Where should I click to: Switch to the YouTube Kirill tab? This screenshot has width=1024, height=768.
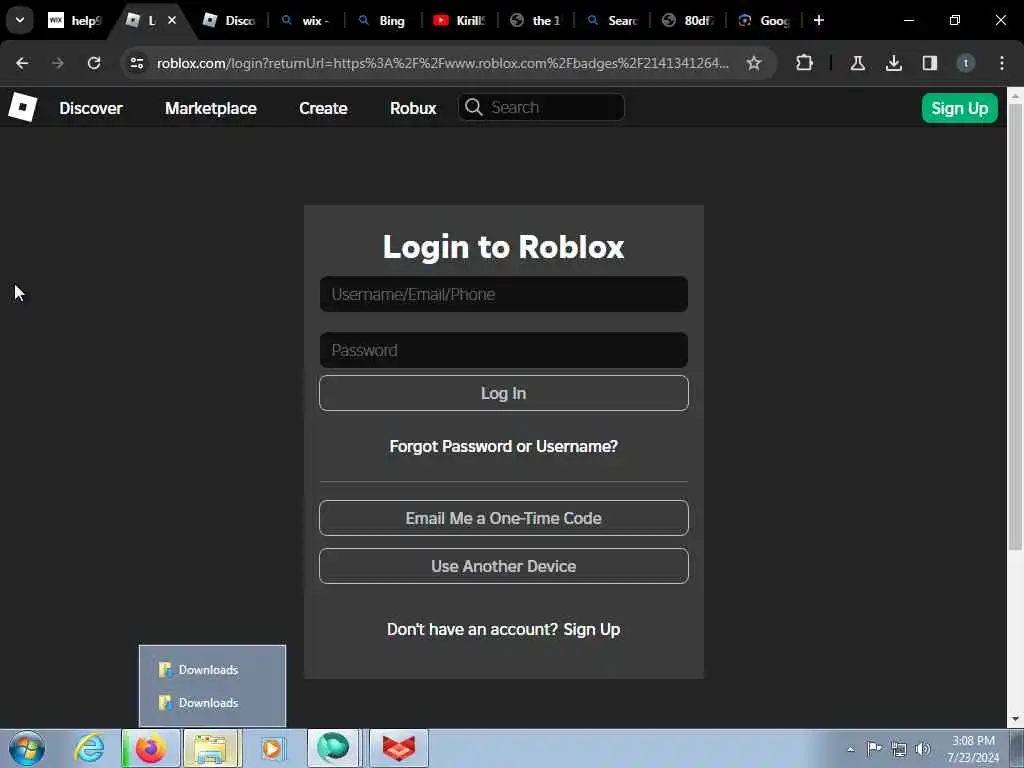460,20
